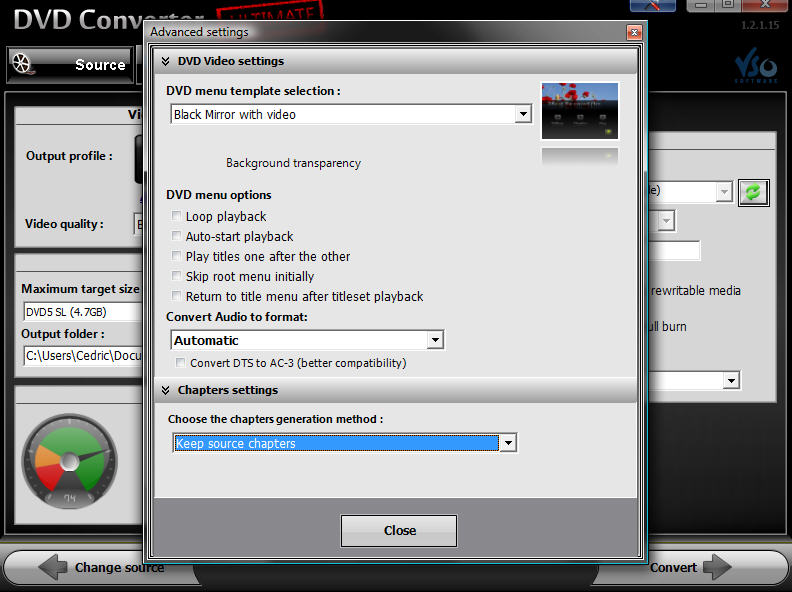The width and height of the screenshot is (792, 592).
Task: Click the Close button in Advanced settings
Action: (x=399, y=531)
